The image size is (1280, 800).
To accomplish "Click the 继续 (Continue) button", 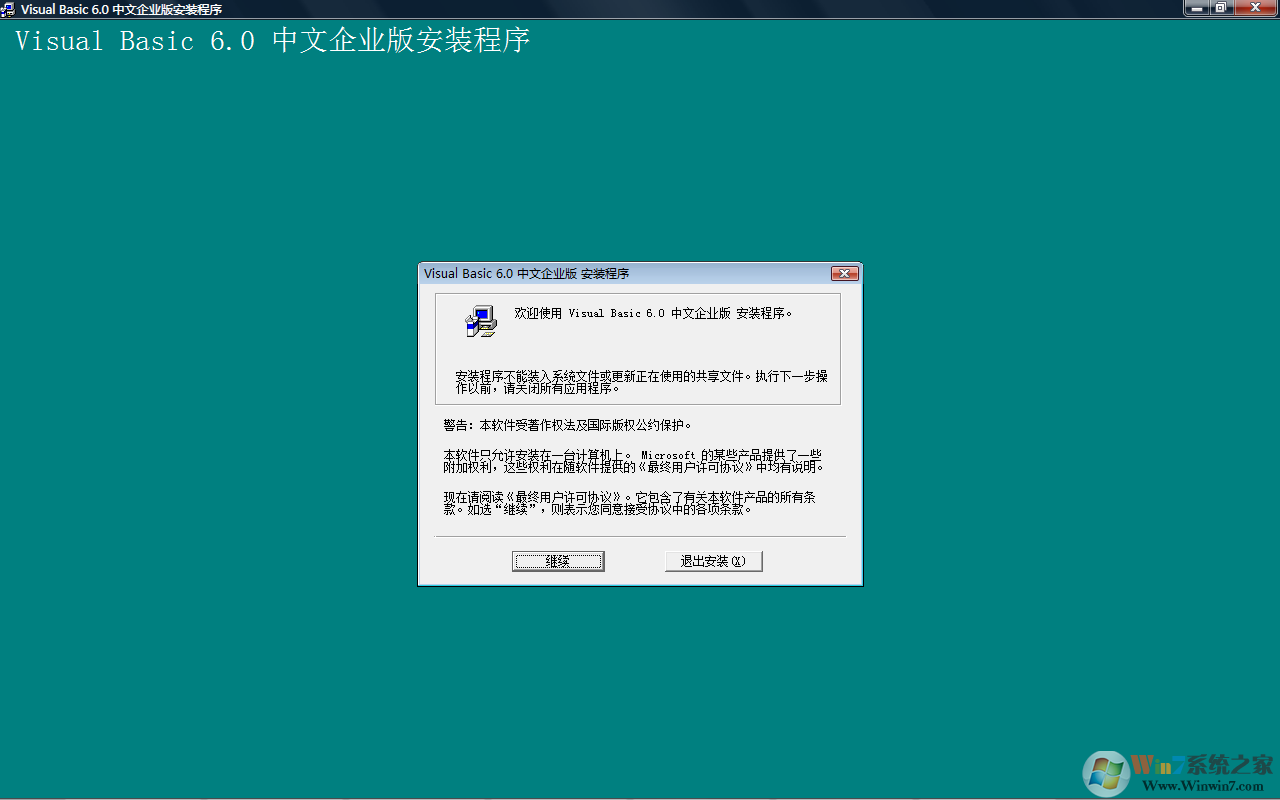I will pos(557,561).
